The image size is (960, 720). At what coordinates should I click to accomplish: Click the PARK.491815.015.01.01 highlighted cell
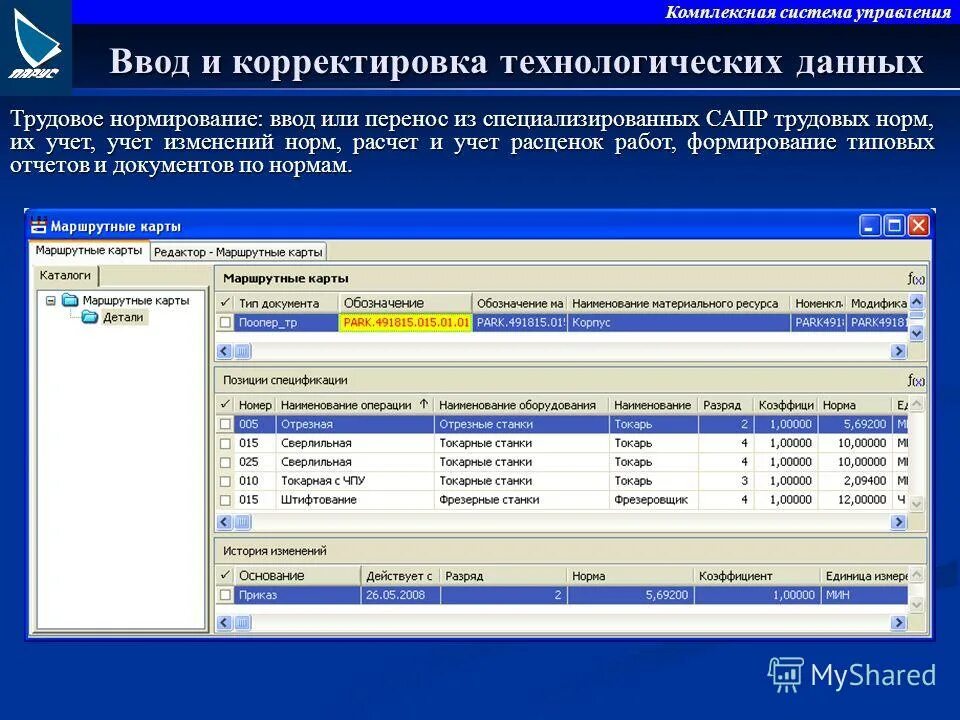(x=405, y=322)
